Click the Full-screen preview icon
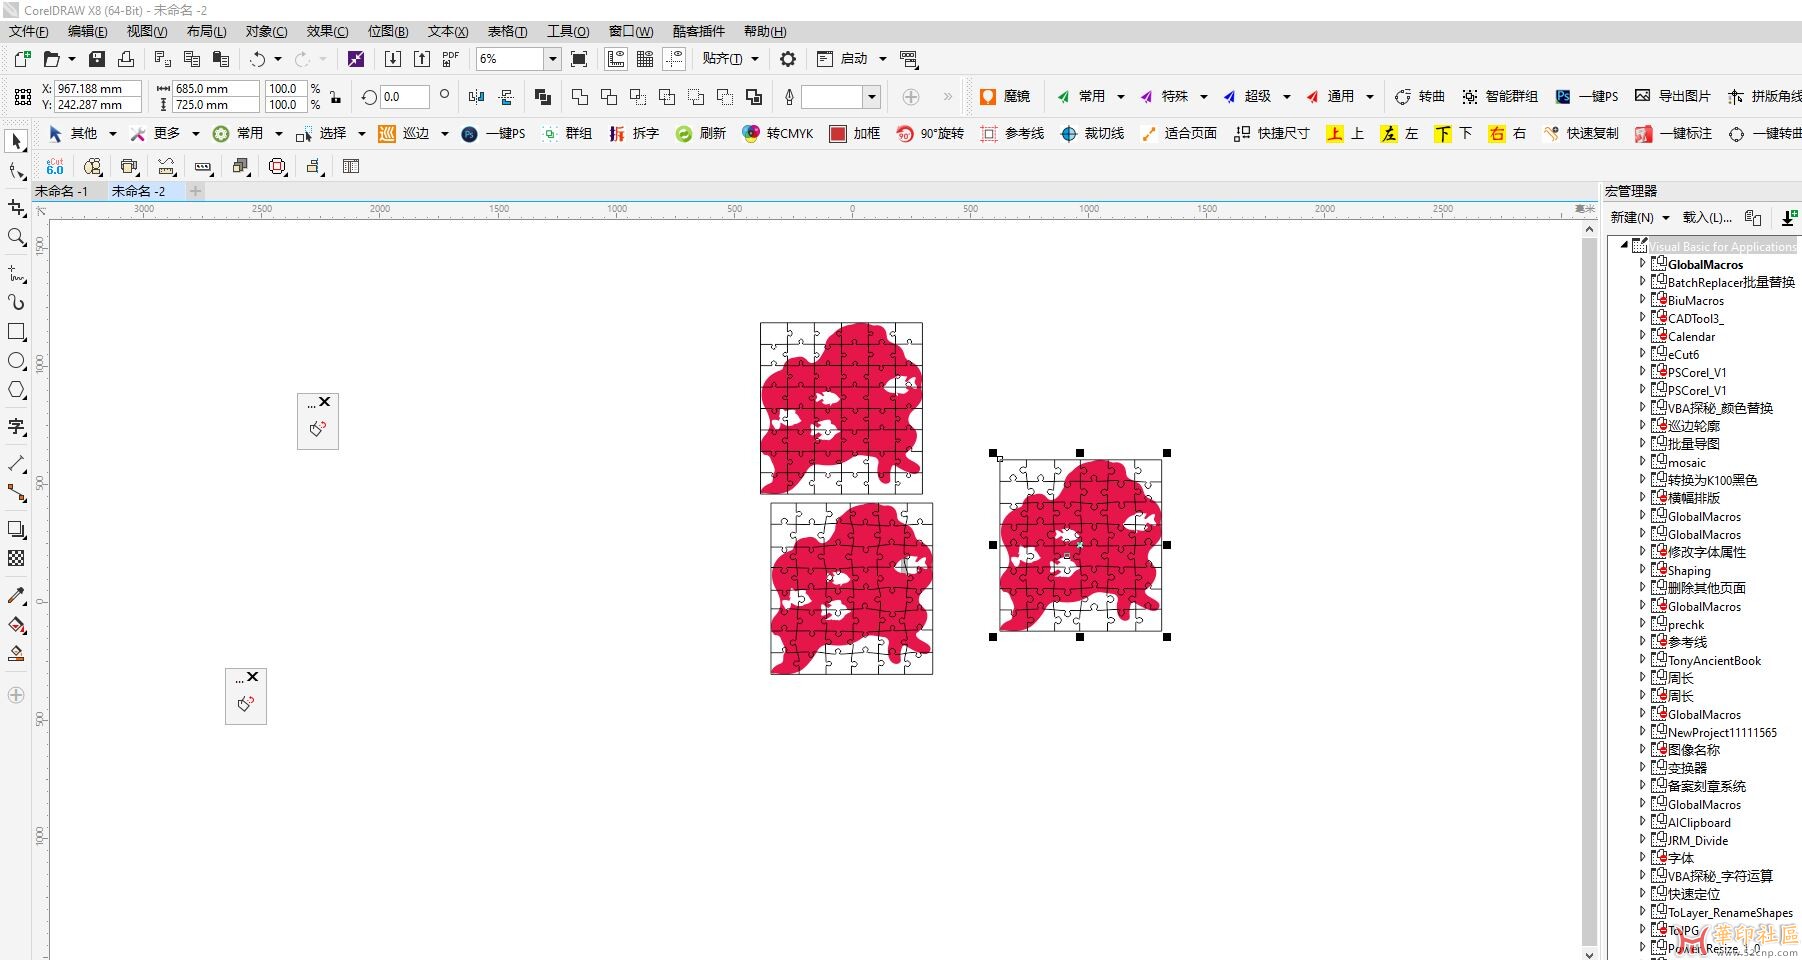This screenshot has width=1802, height=960. (579, 59)
